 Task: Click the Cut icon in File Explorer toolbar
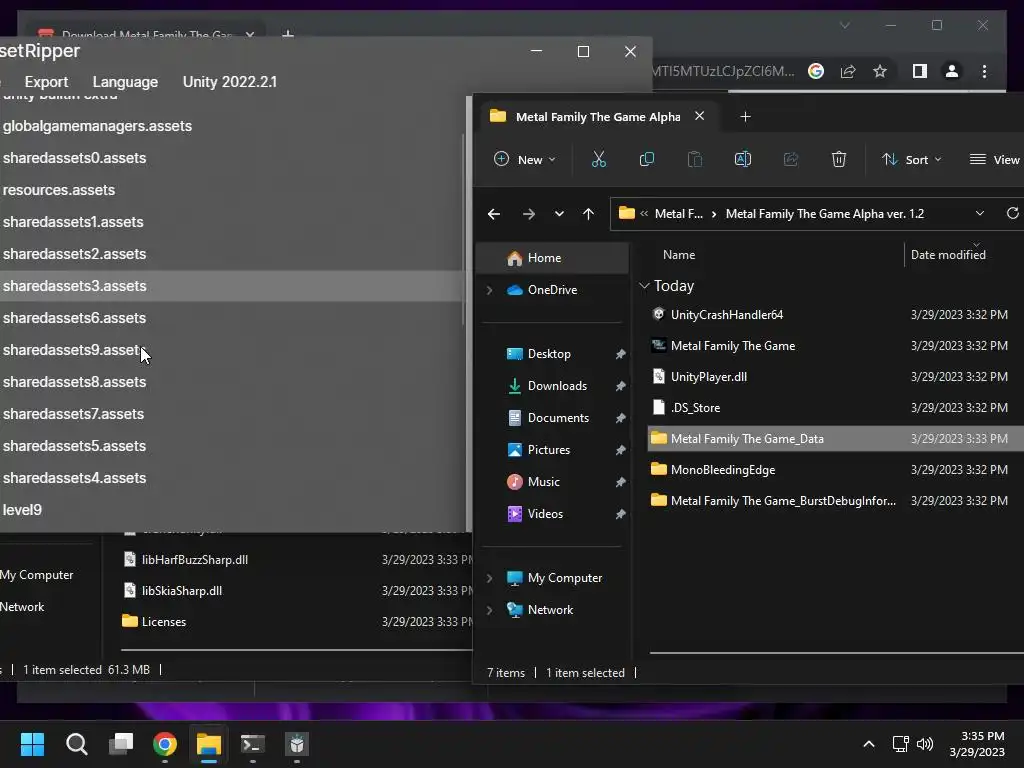tap(598, 159)
